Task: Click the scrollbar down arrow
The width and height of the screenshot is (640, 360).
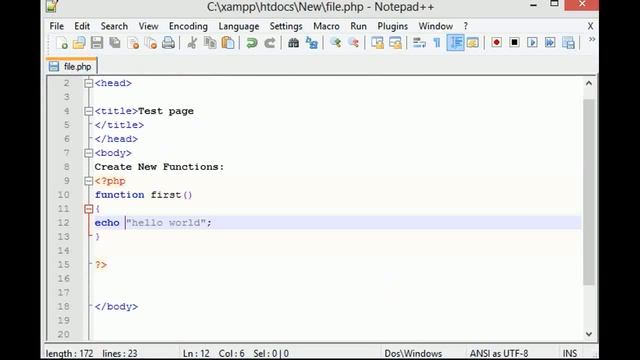Action: click(589, 334)
